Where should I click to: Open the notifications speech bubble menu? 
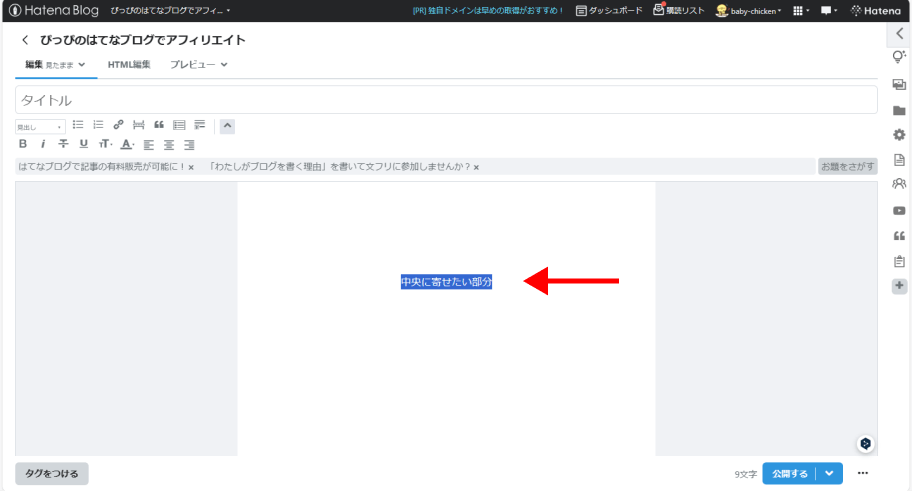[829, 11]
